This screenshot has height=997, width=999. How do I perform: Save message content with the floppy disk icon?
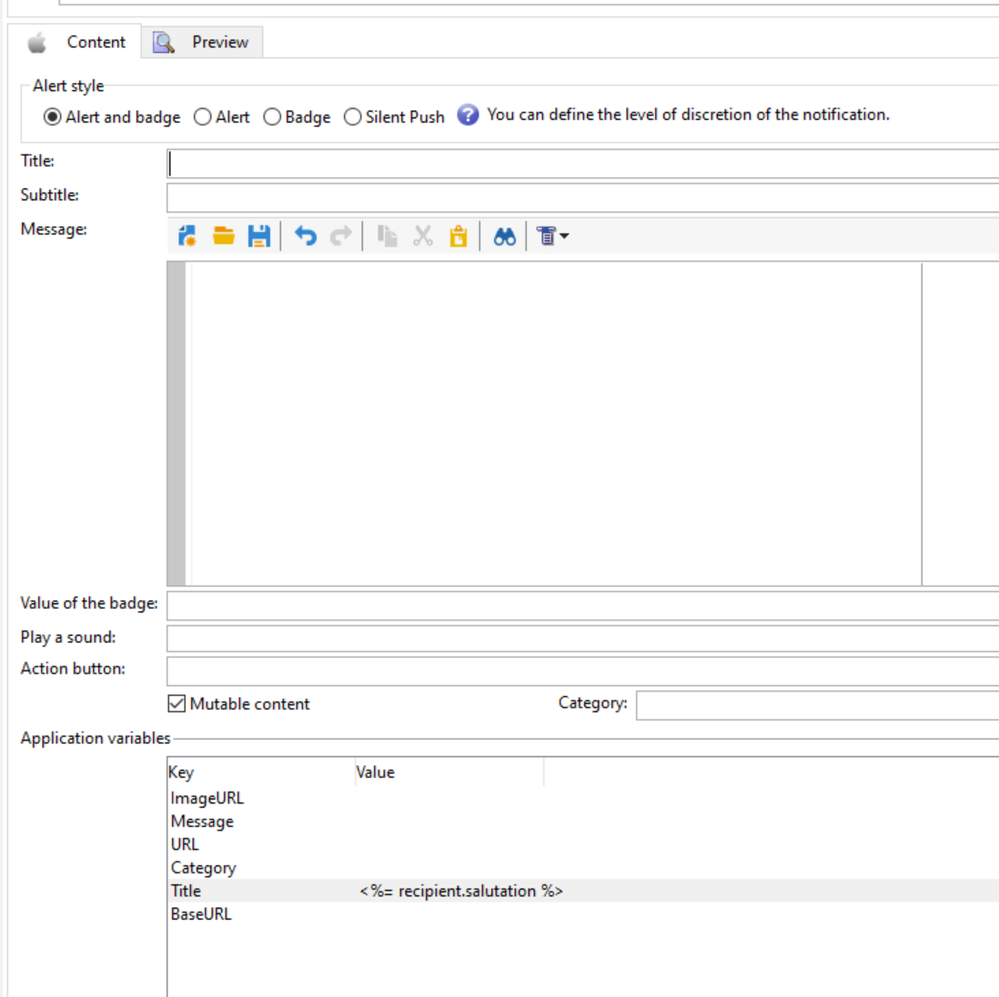click(x=259, y=236)
